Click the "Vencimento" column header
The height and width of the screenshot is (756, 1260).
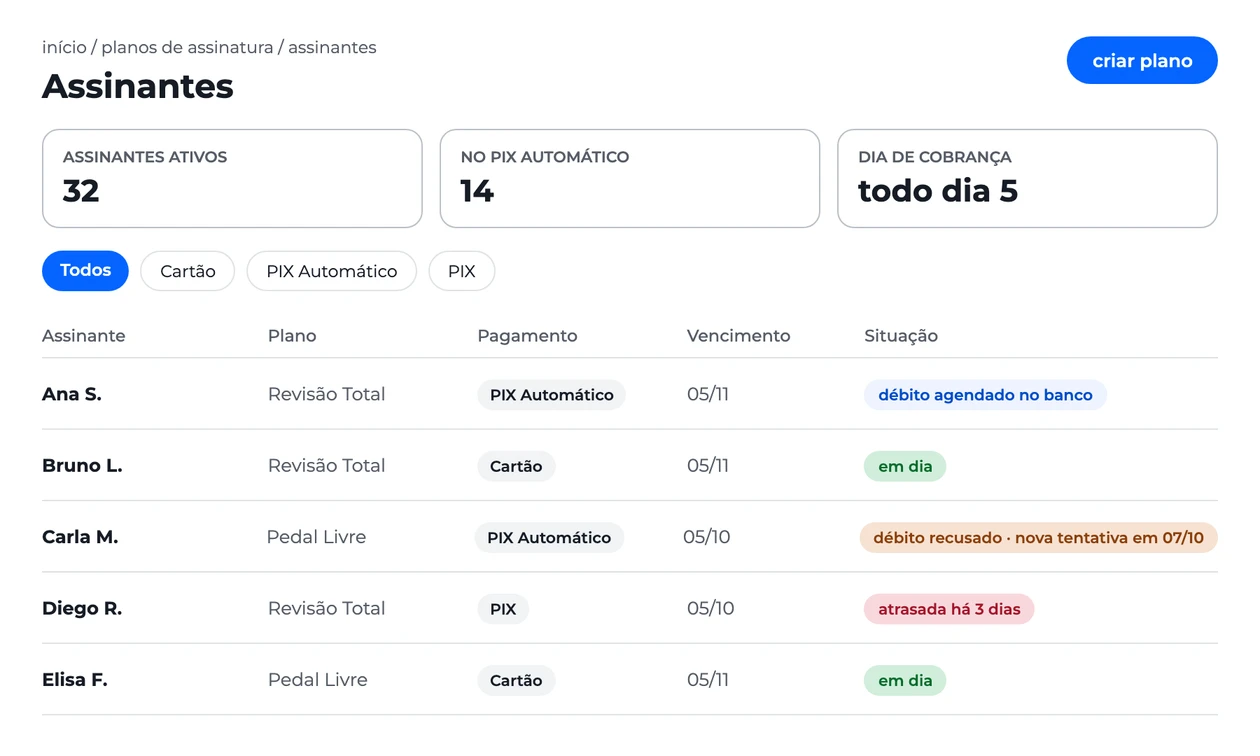[739, 336]
